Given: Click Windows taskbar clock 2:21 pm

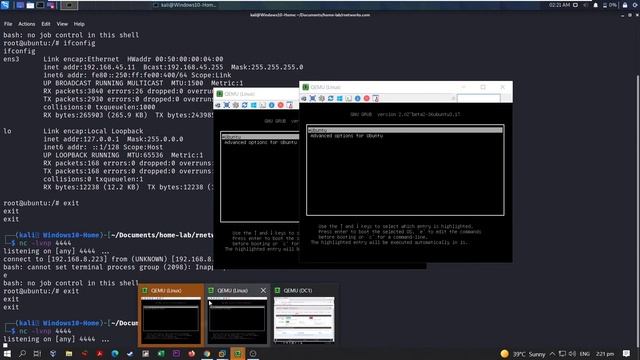Looking at the screenshot, I should point(605,354).
